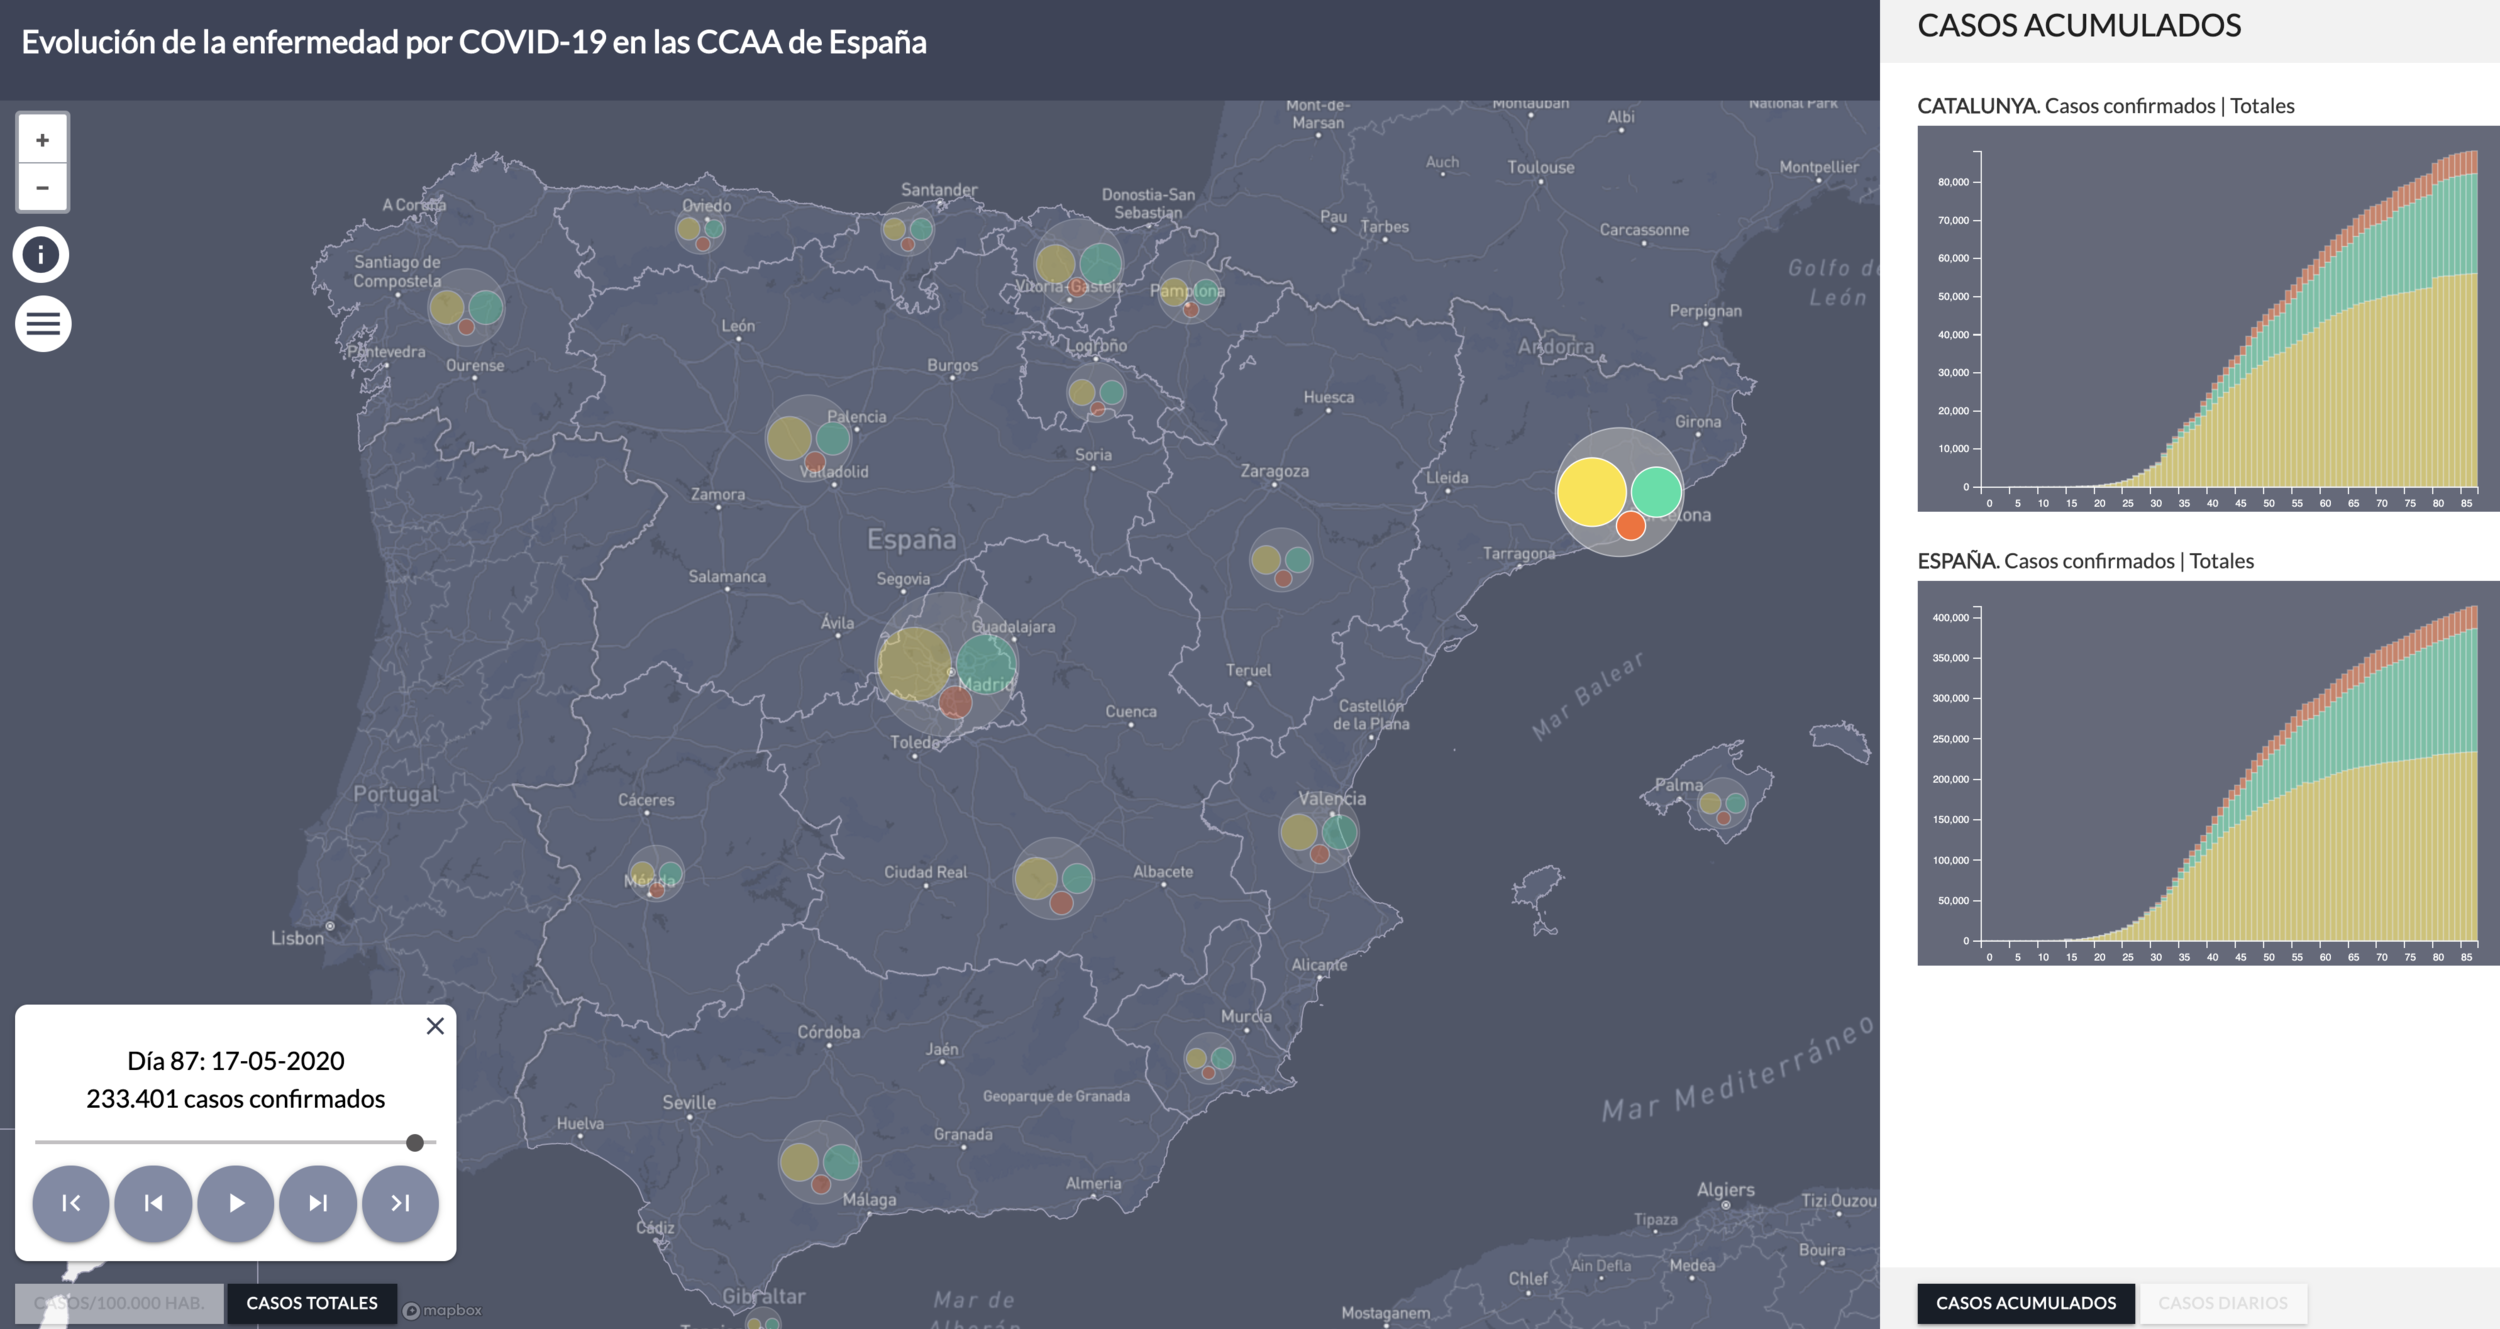Step back one day
Viewport: 2500px width, 1329px height.
(x=153, y=1203)
